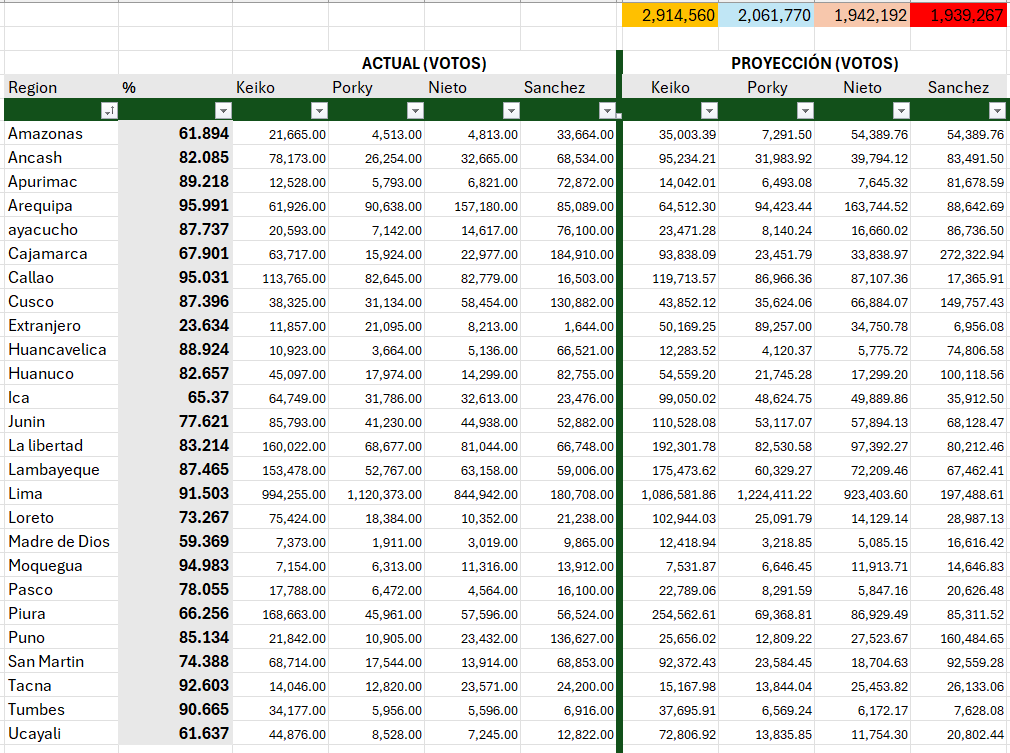The image size is (1010, 753).
Task: Select the Extranjero Porky projection 89,257.00
Action: point(767,325)
